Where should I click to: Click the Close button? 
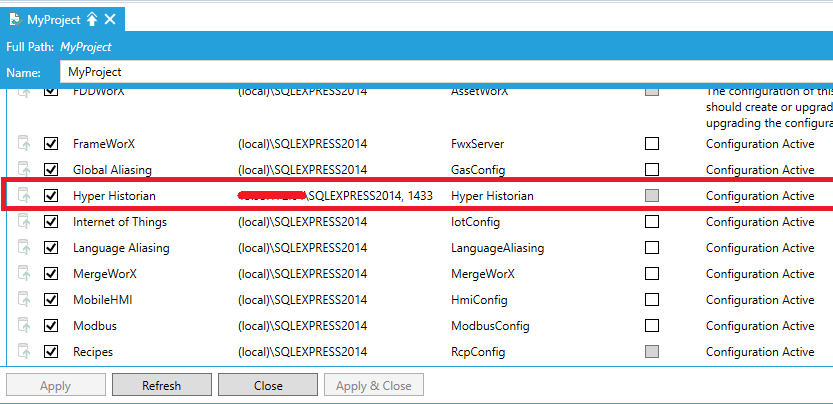click(268, 385)
